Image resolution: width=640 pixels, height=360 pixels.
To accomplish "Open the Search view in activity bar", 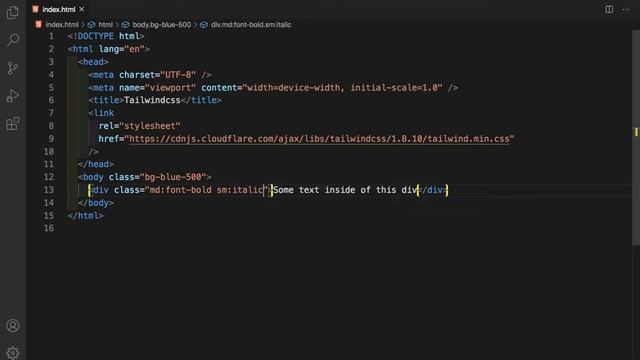I will tap(13, 40).
